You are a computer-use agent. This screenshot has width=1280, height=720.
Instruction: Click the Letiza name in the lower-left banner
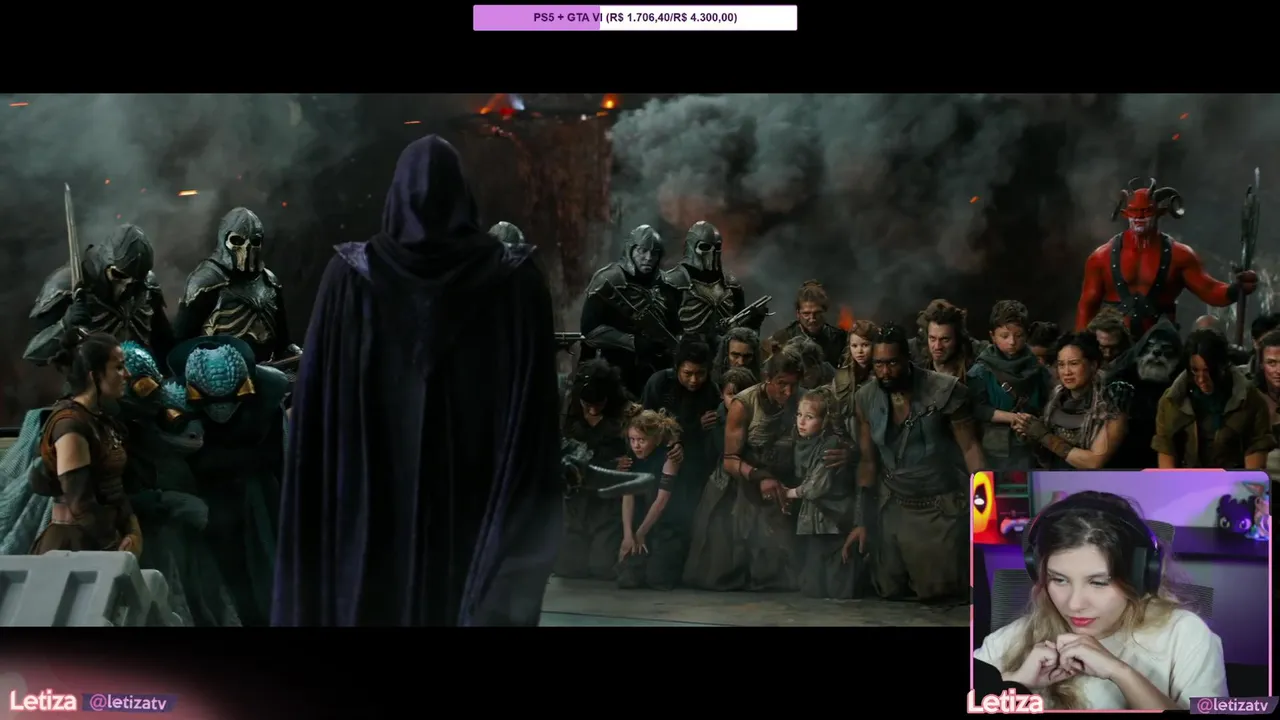point(43,701)
